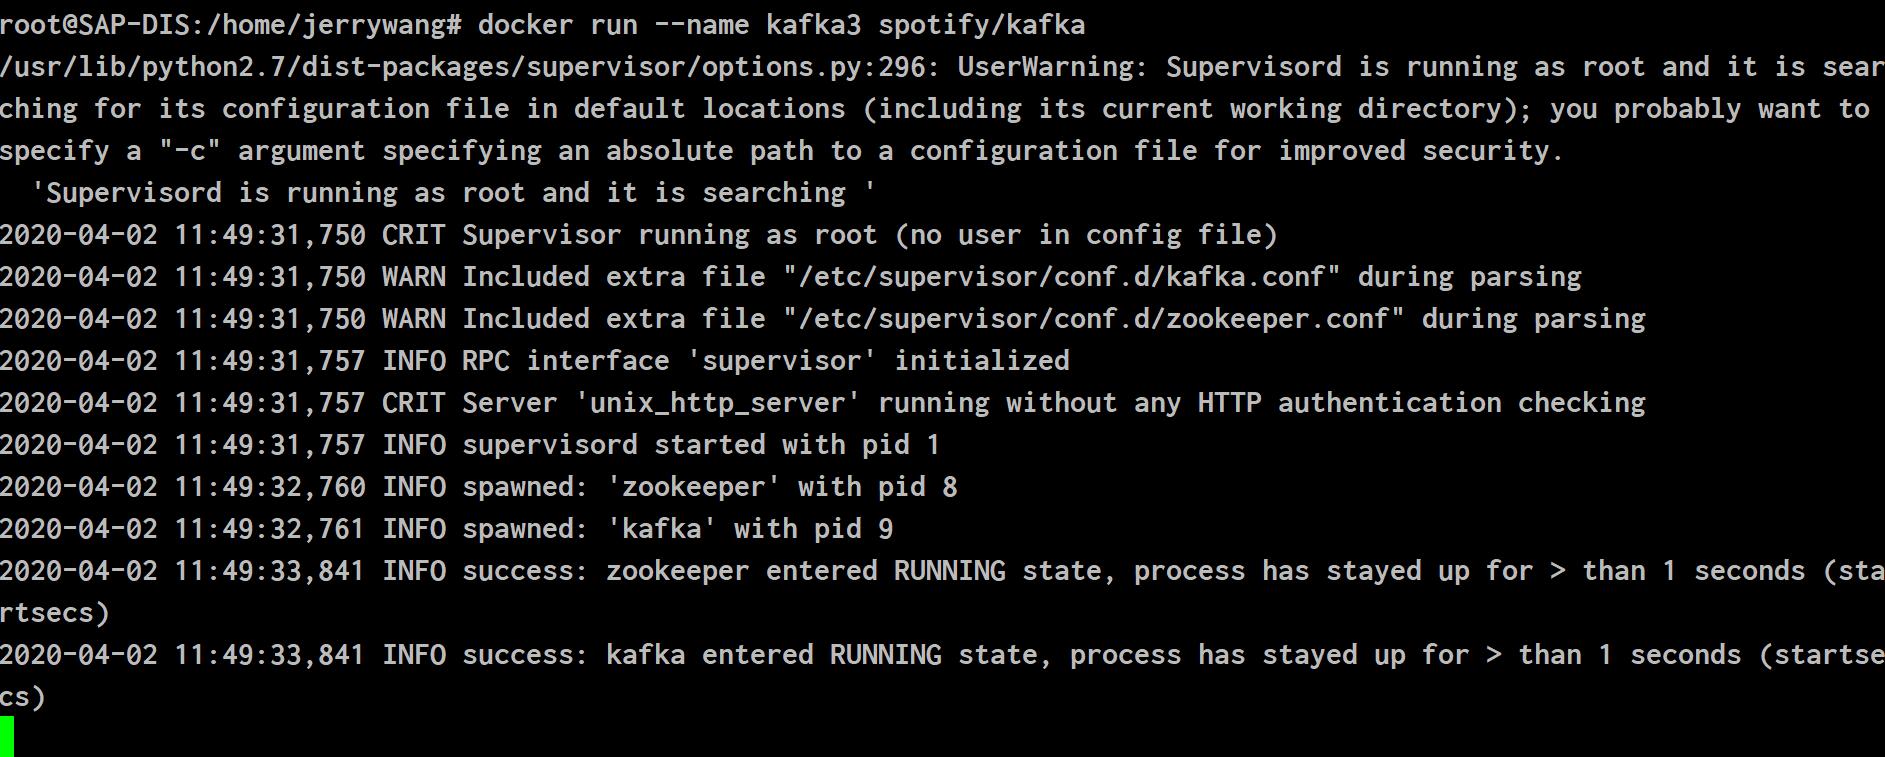Click the 'unix_http_server' text in CRIT line

point(718,403)
